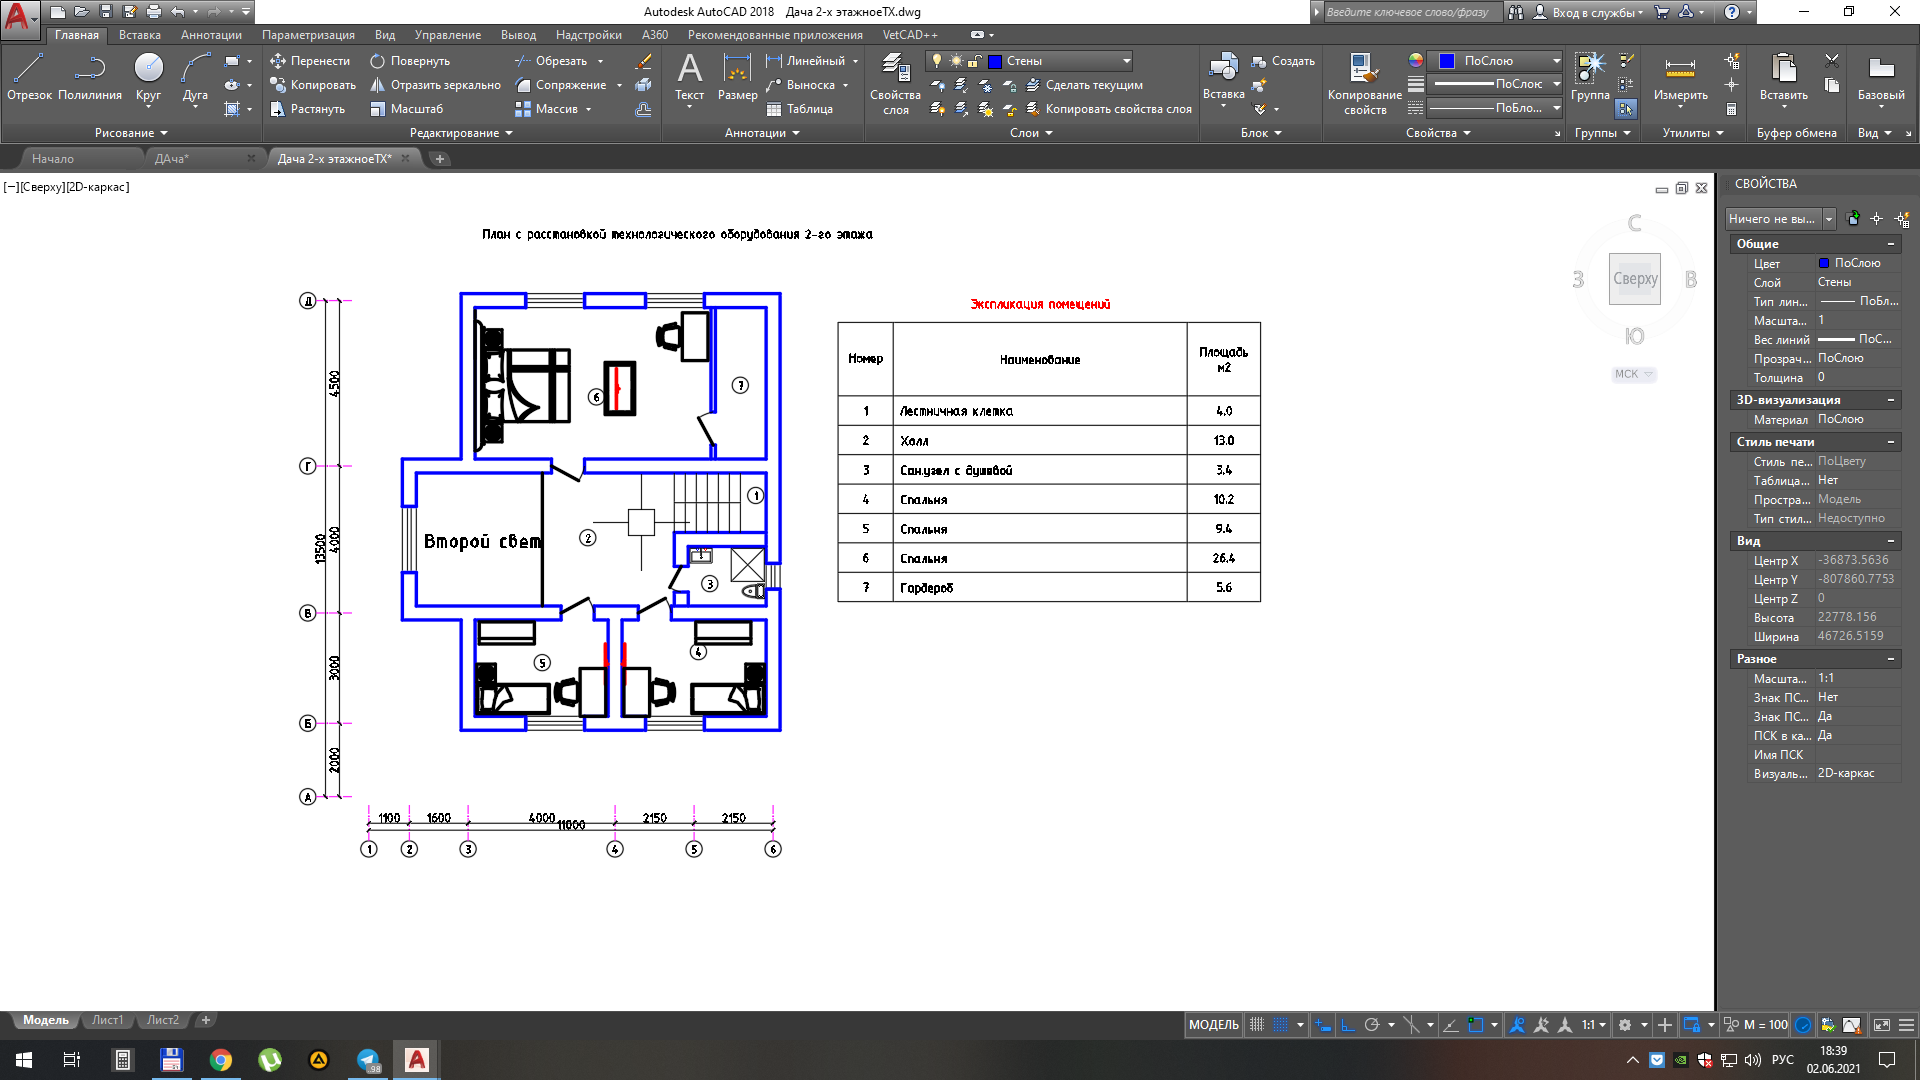
Task: Open the Параметризация ribbon tab
Action: coord(308,35)
